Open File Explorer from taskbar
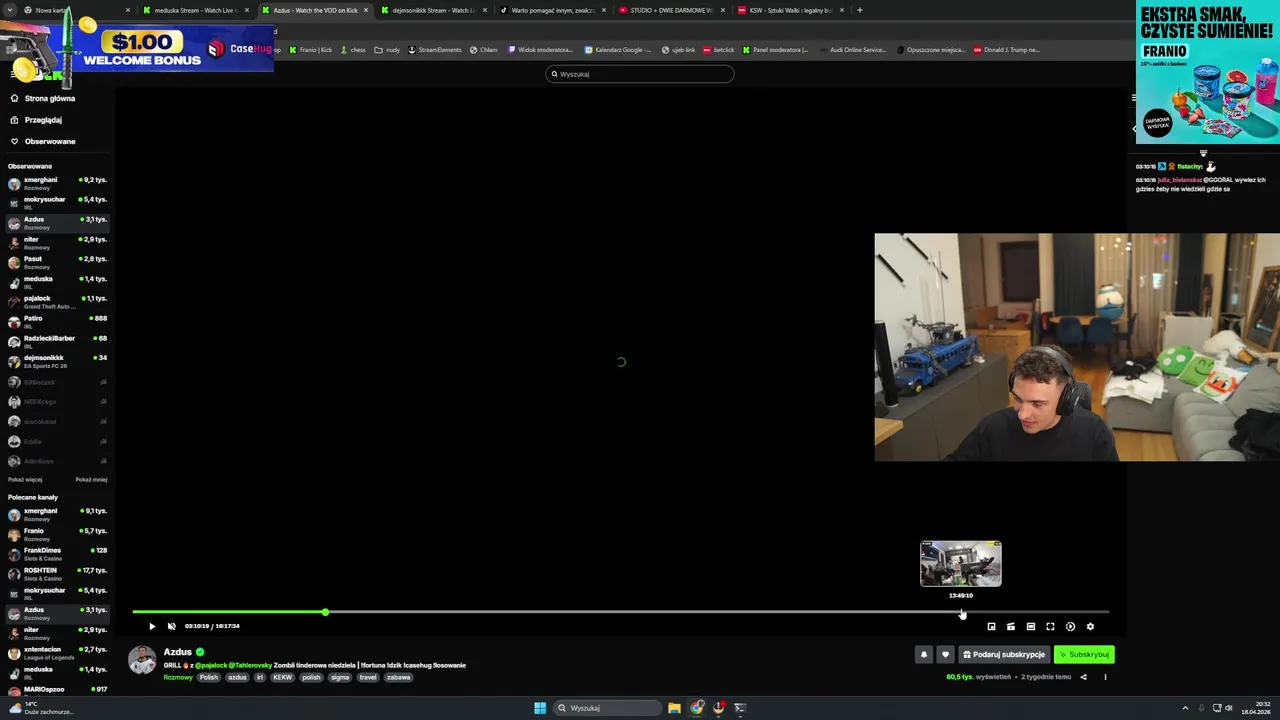The image size is (1280, 720). (675, 708)
